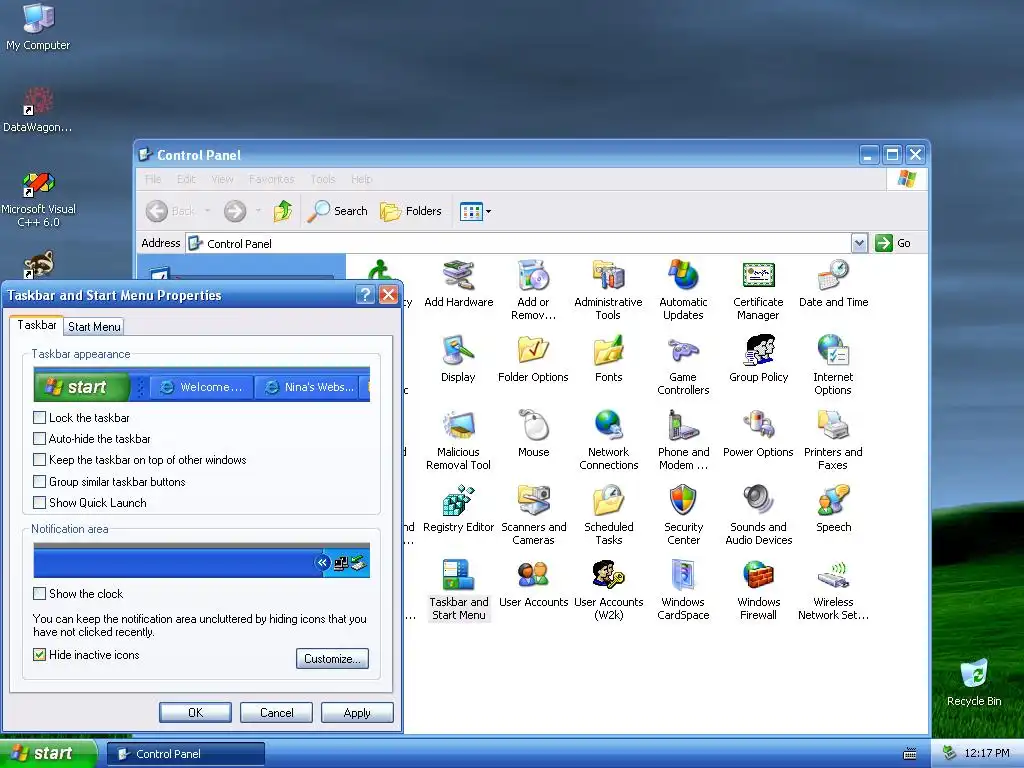
Task: Open the Favorites menu
Action: pyautogui.click(x=271, y=179)
